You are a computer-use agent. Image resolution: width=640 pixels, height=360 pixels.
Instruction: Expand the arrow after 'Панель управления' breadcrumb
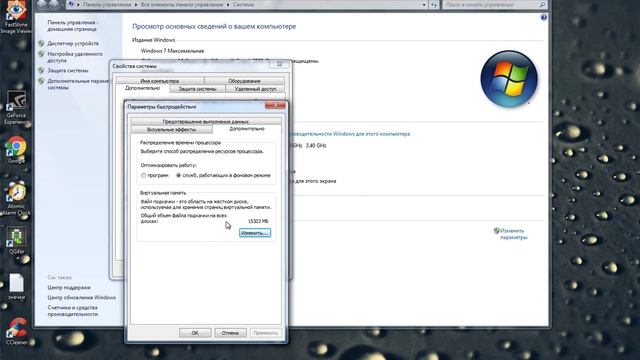click(x=135, y=5)
